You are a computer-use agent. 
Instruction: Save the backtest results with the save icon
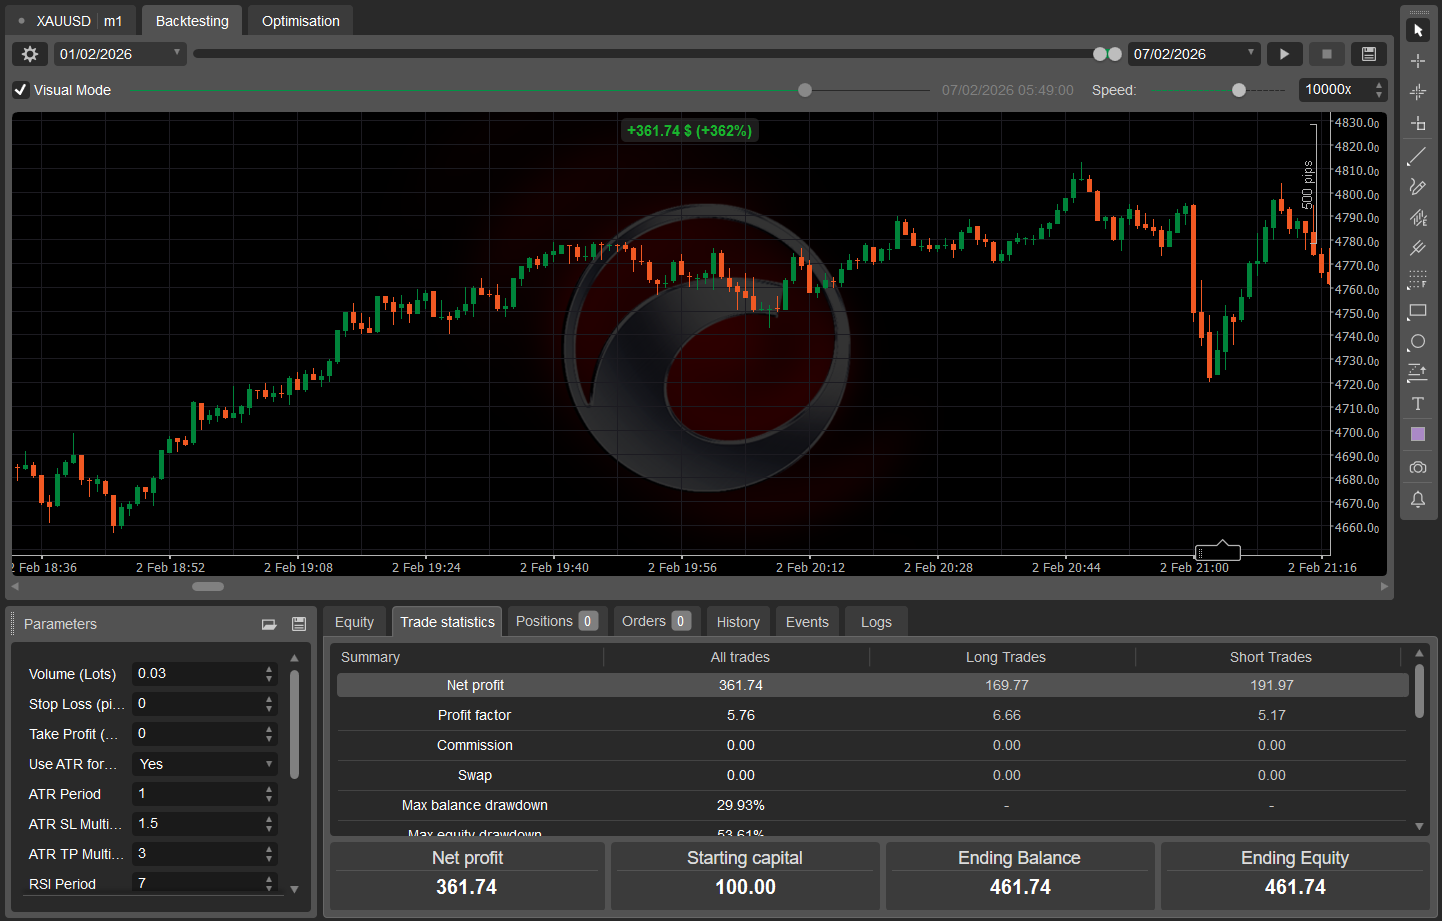pos(1369,53)
